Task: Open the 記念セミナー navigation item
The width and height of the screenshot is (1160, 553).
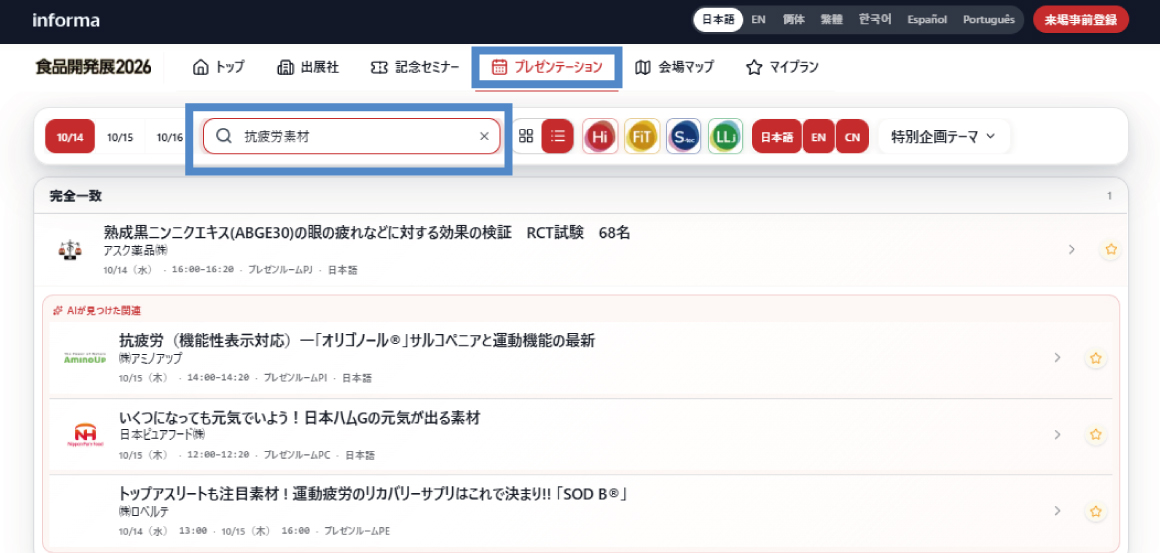Action: click(x=414, y=67)
